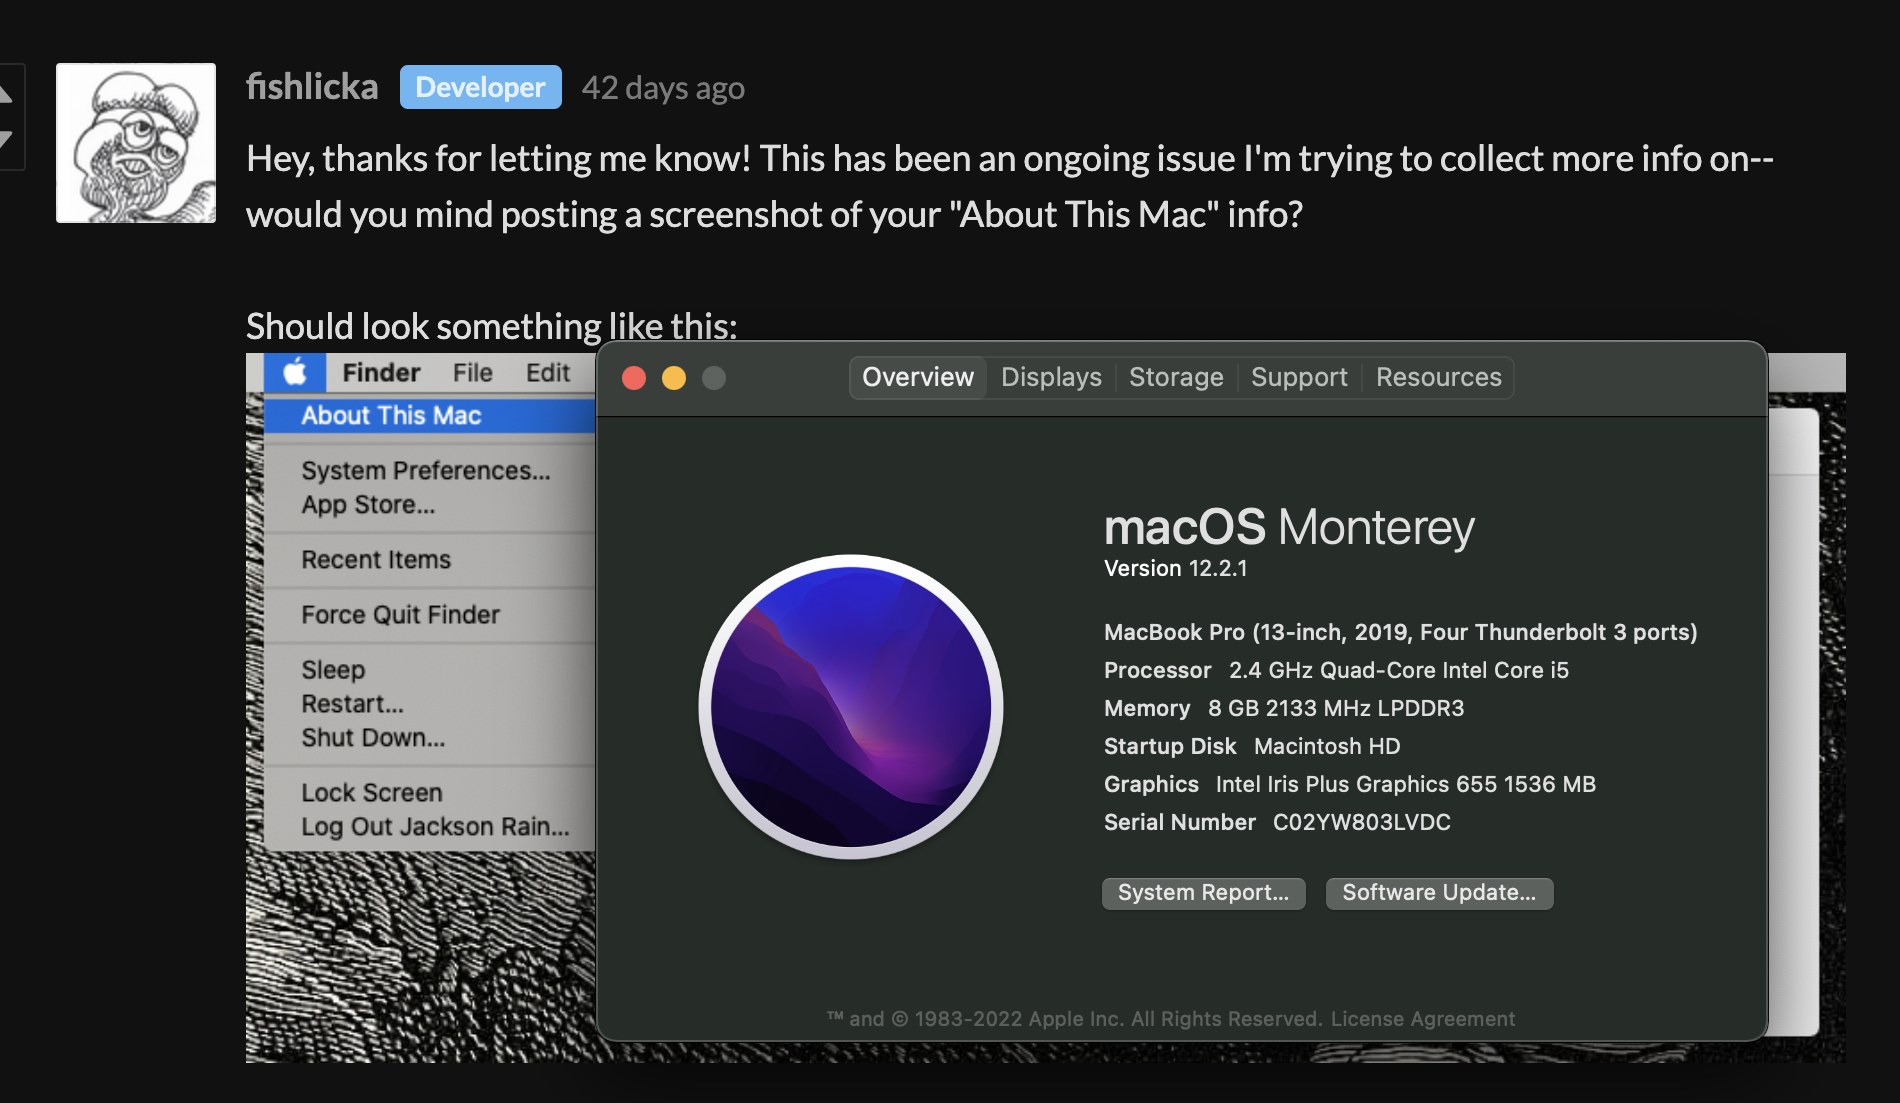Image resolution: width=1900 pixels, height=1103 pixels.
Task: Click the Version 12.2.1 text
Action: coord(1175,568)
